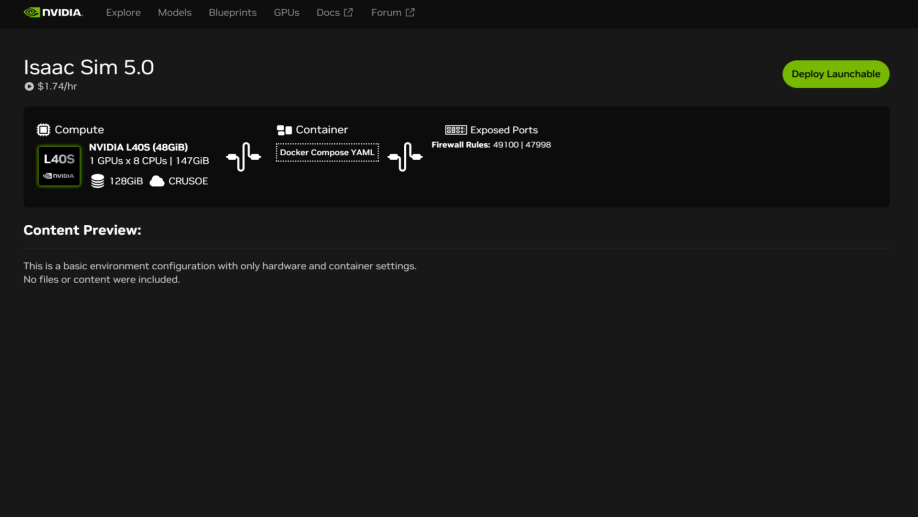
Task: Click the 'No files or content were included' line
Action: coord(101,279)
